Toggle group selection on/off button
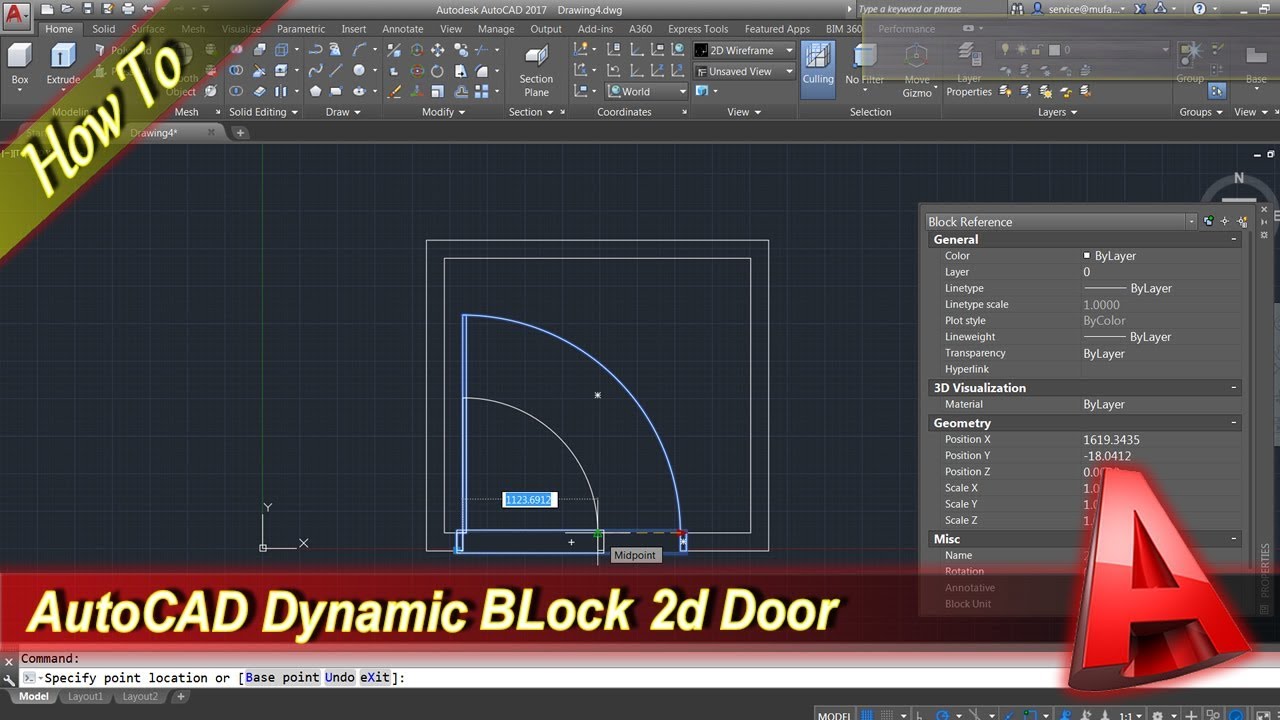1280x720 pixels. (x=1217, y=91)
